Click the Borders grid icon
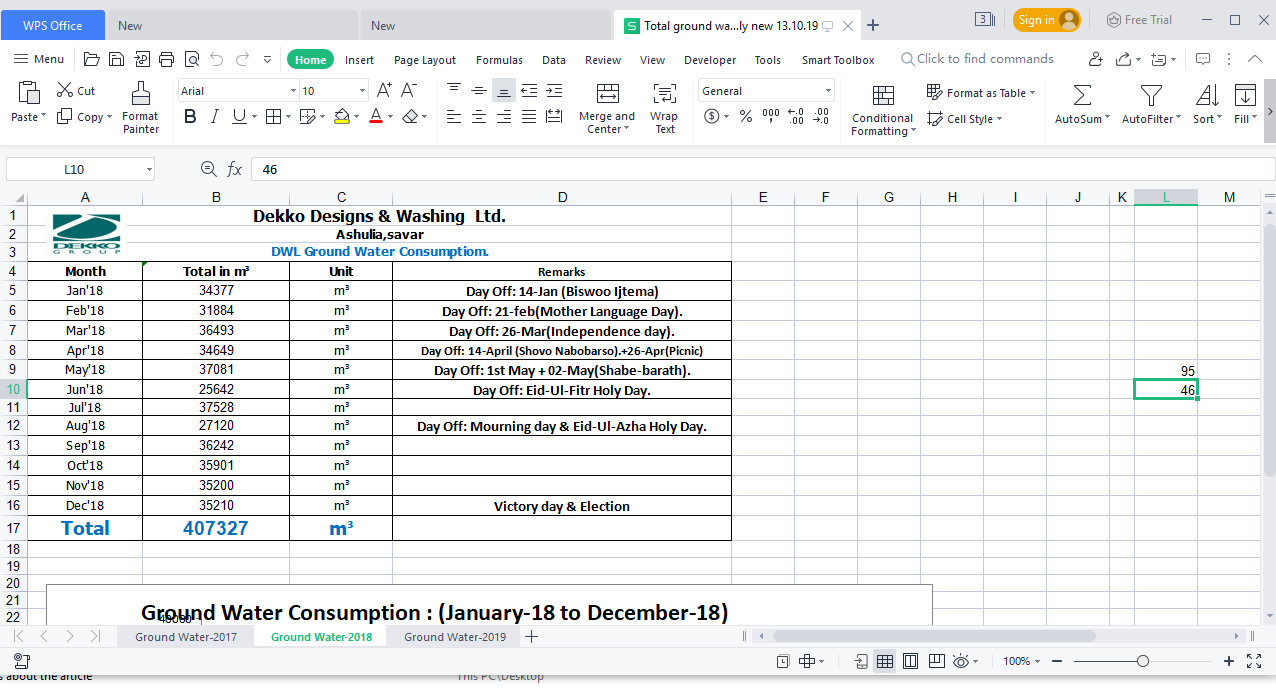 [273, 117]
